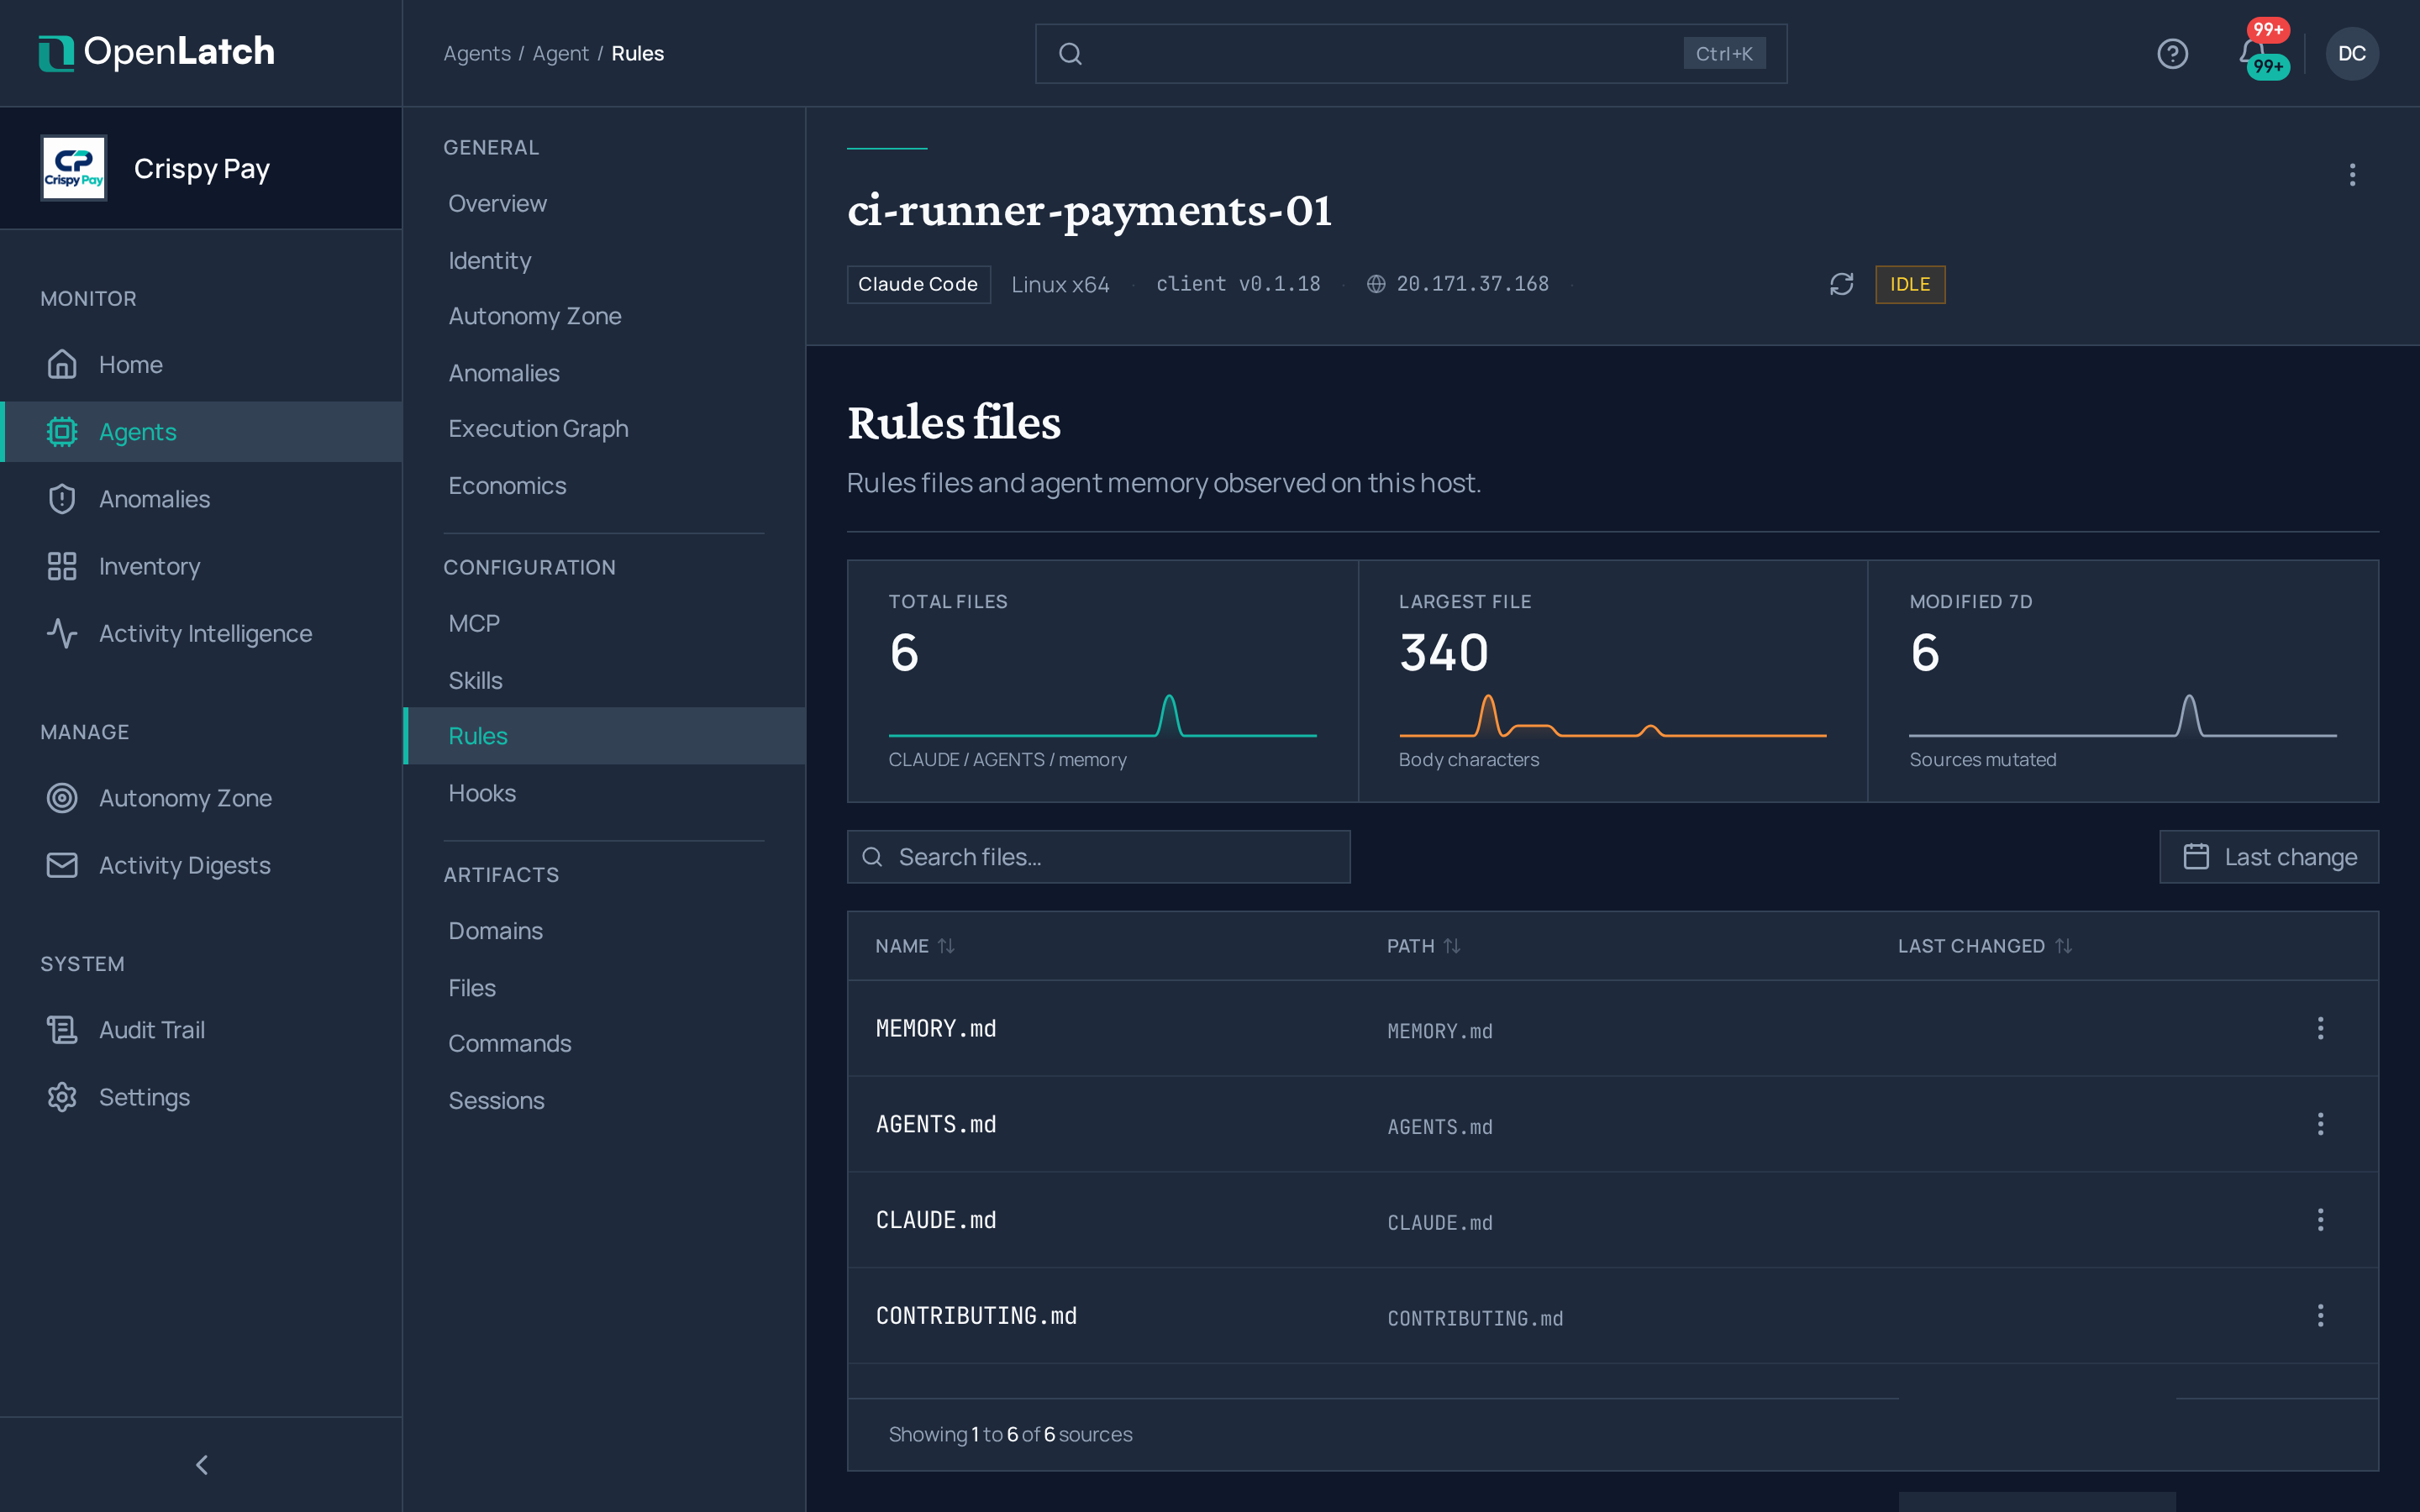Click the Agent breadcrumb link
Image resolution: width=2420 pixels, height=1512 pixels.
560,53
